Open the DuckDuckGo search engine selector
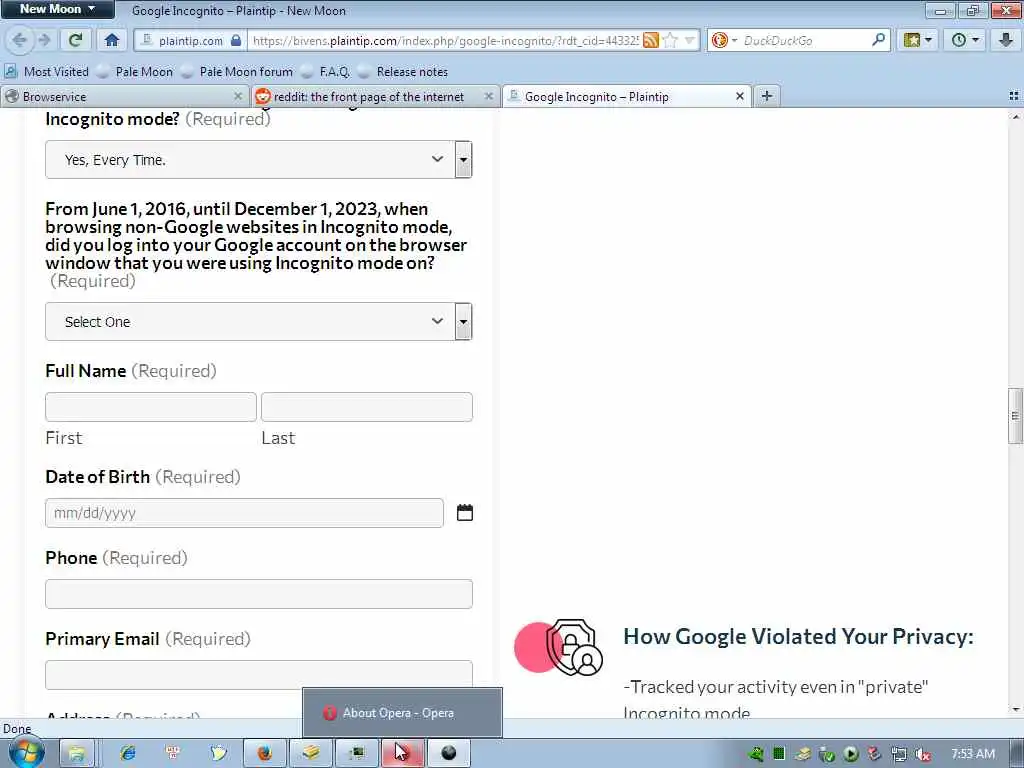This screenshot has width=1024, height=768. [x=724, y=40]
